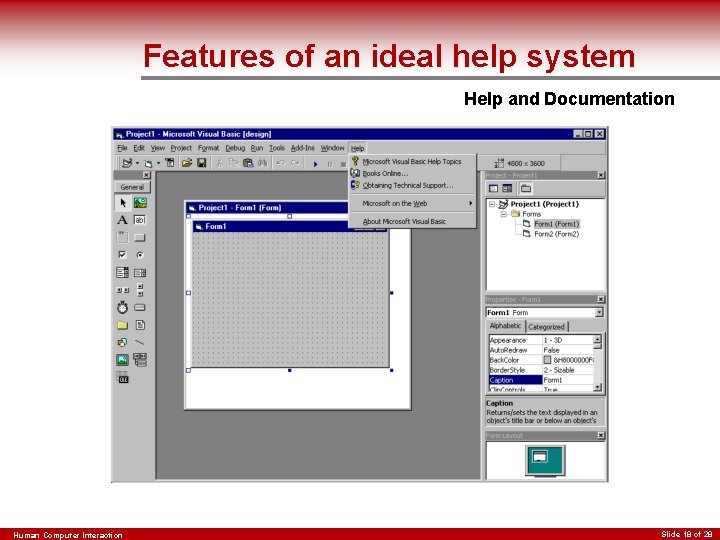Open the Debug menu
720x540 pixels.
(x=235, y=148)
